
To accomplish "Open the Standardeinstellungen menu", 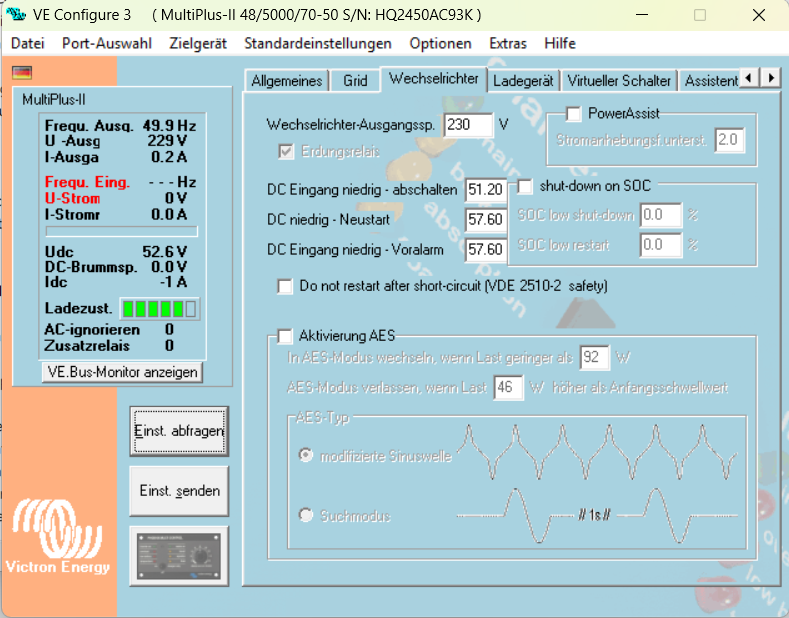I will (x=317, y=43).
